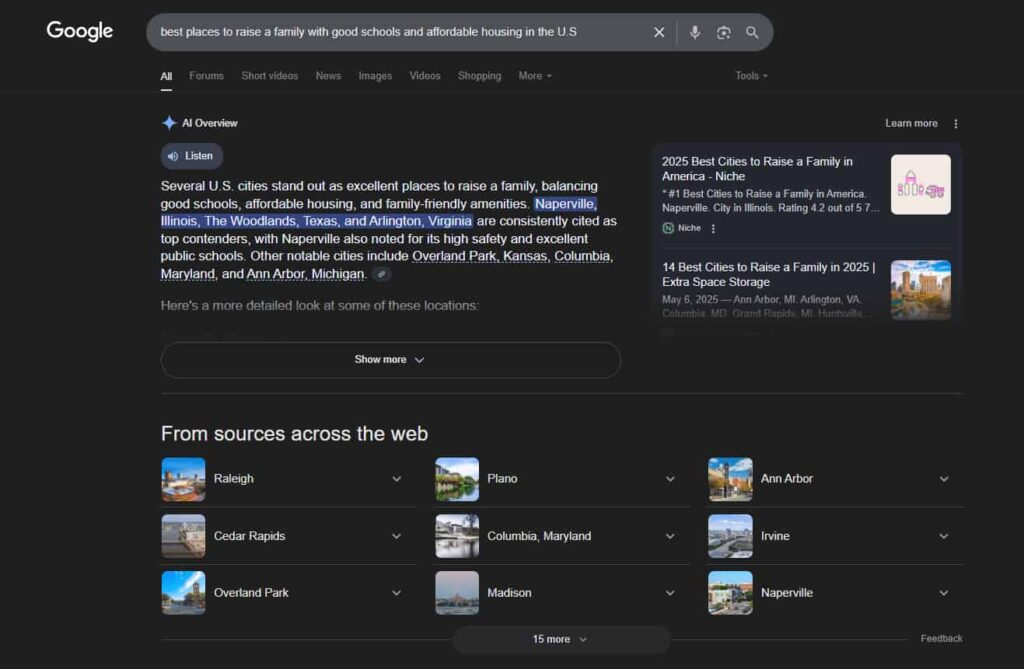This screenshot has height=669, width=1024.
Task: Click the Madison city name
Action: pos(509,593)
